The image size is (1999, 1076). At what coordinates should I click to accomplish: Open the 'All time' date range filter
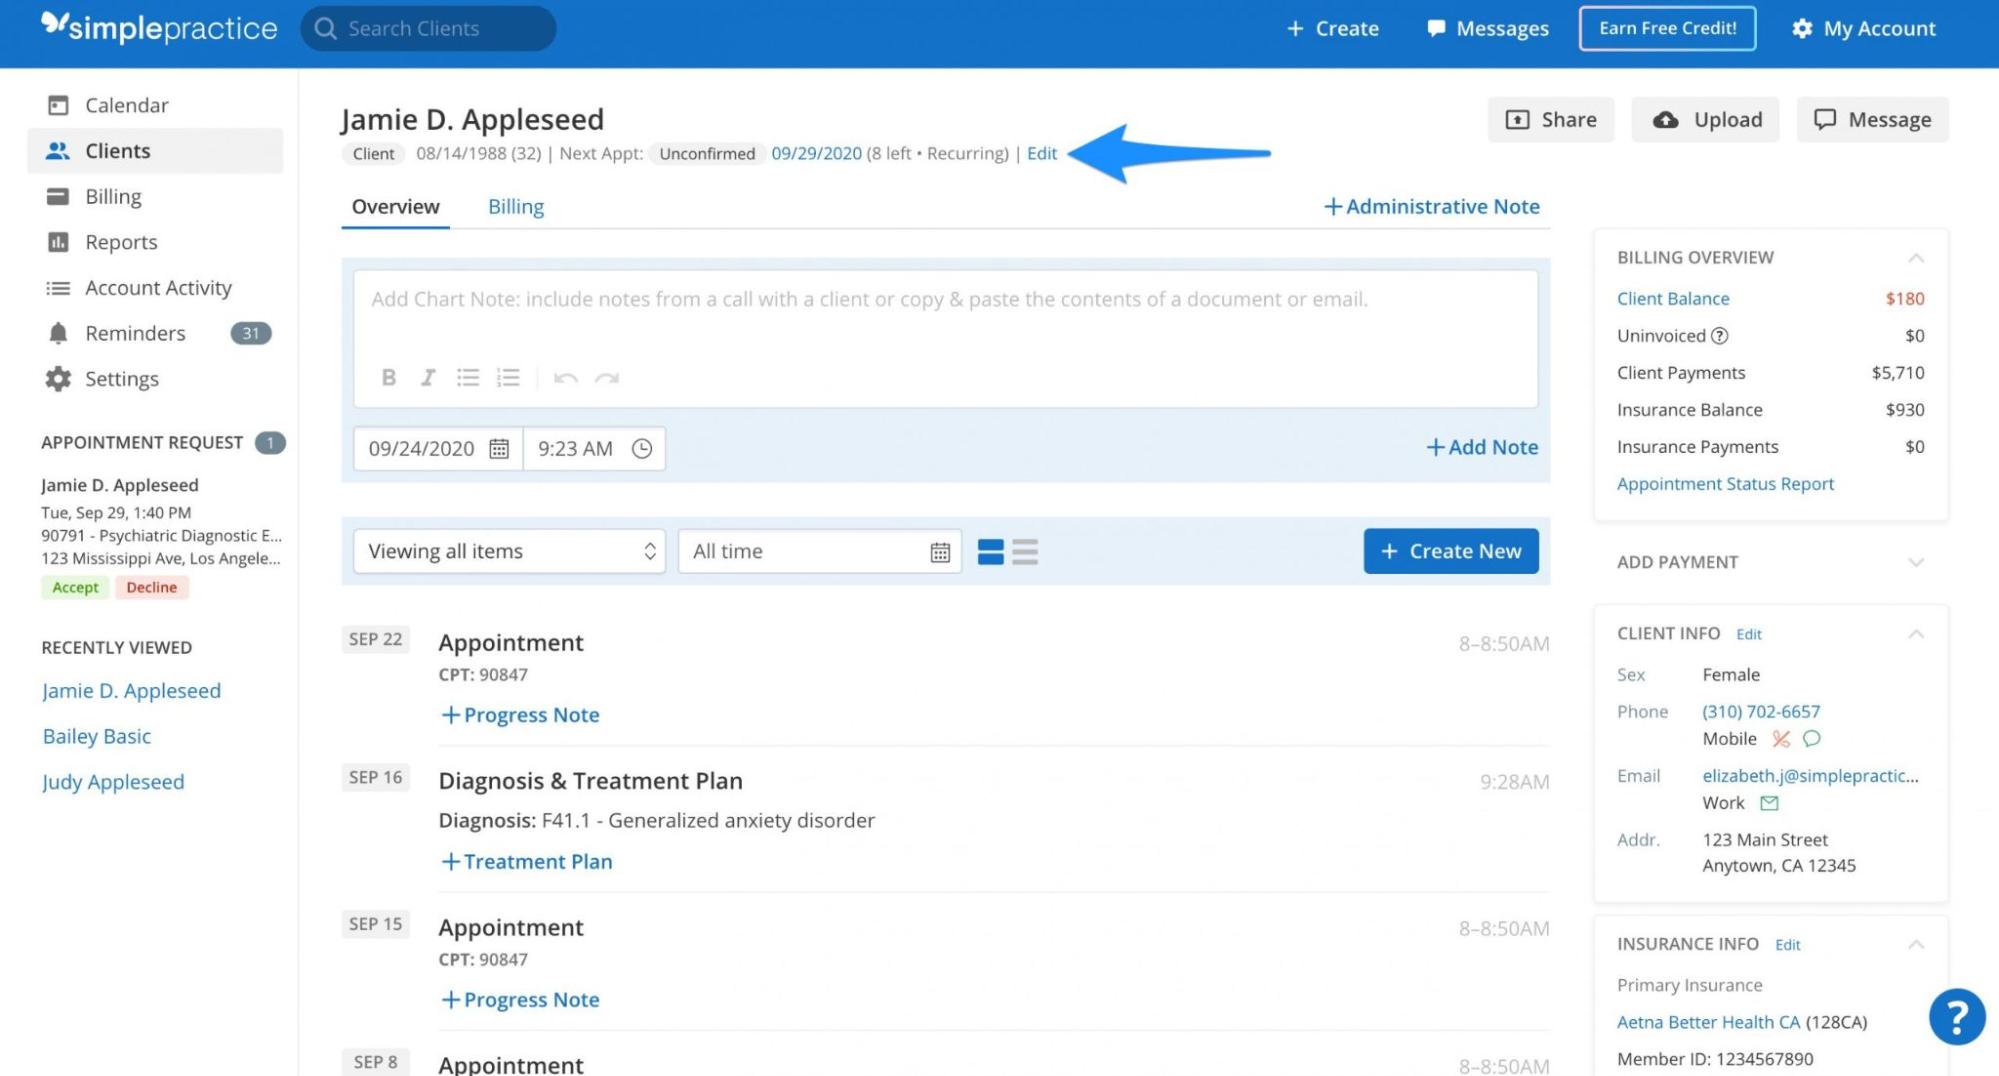pyautogui.click(x=818, y=550)
